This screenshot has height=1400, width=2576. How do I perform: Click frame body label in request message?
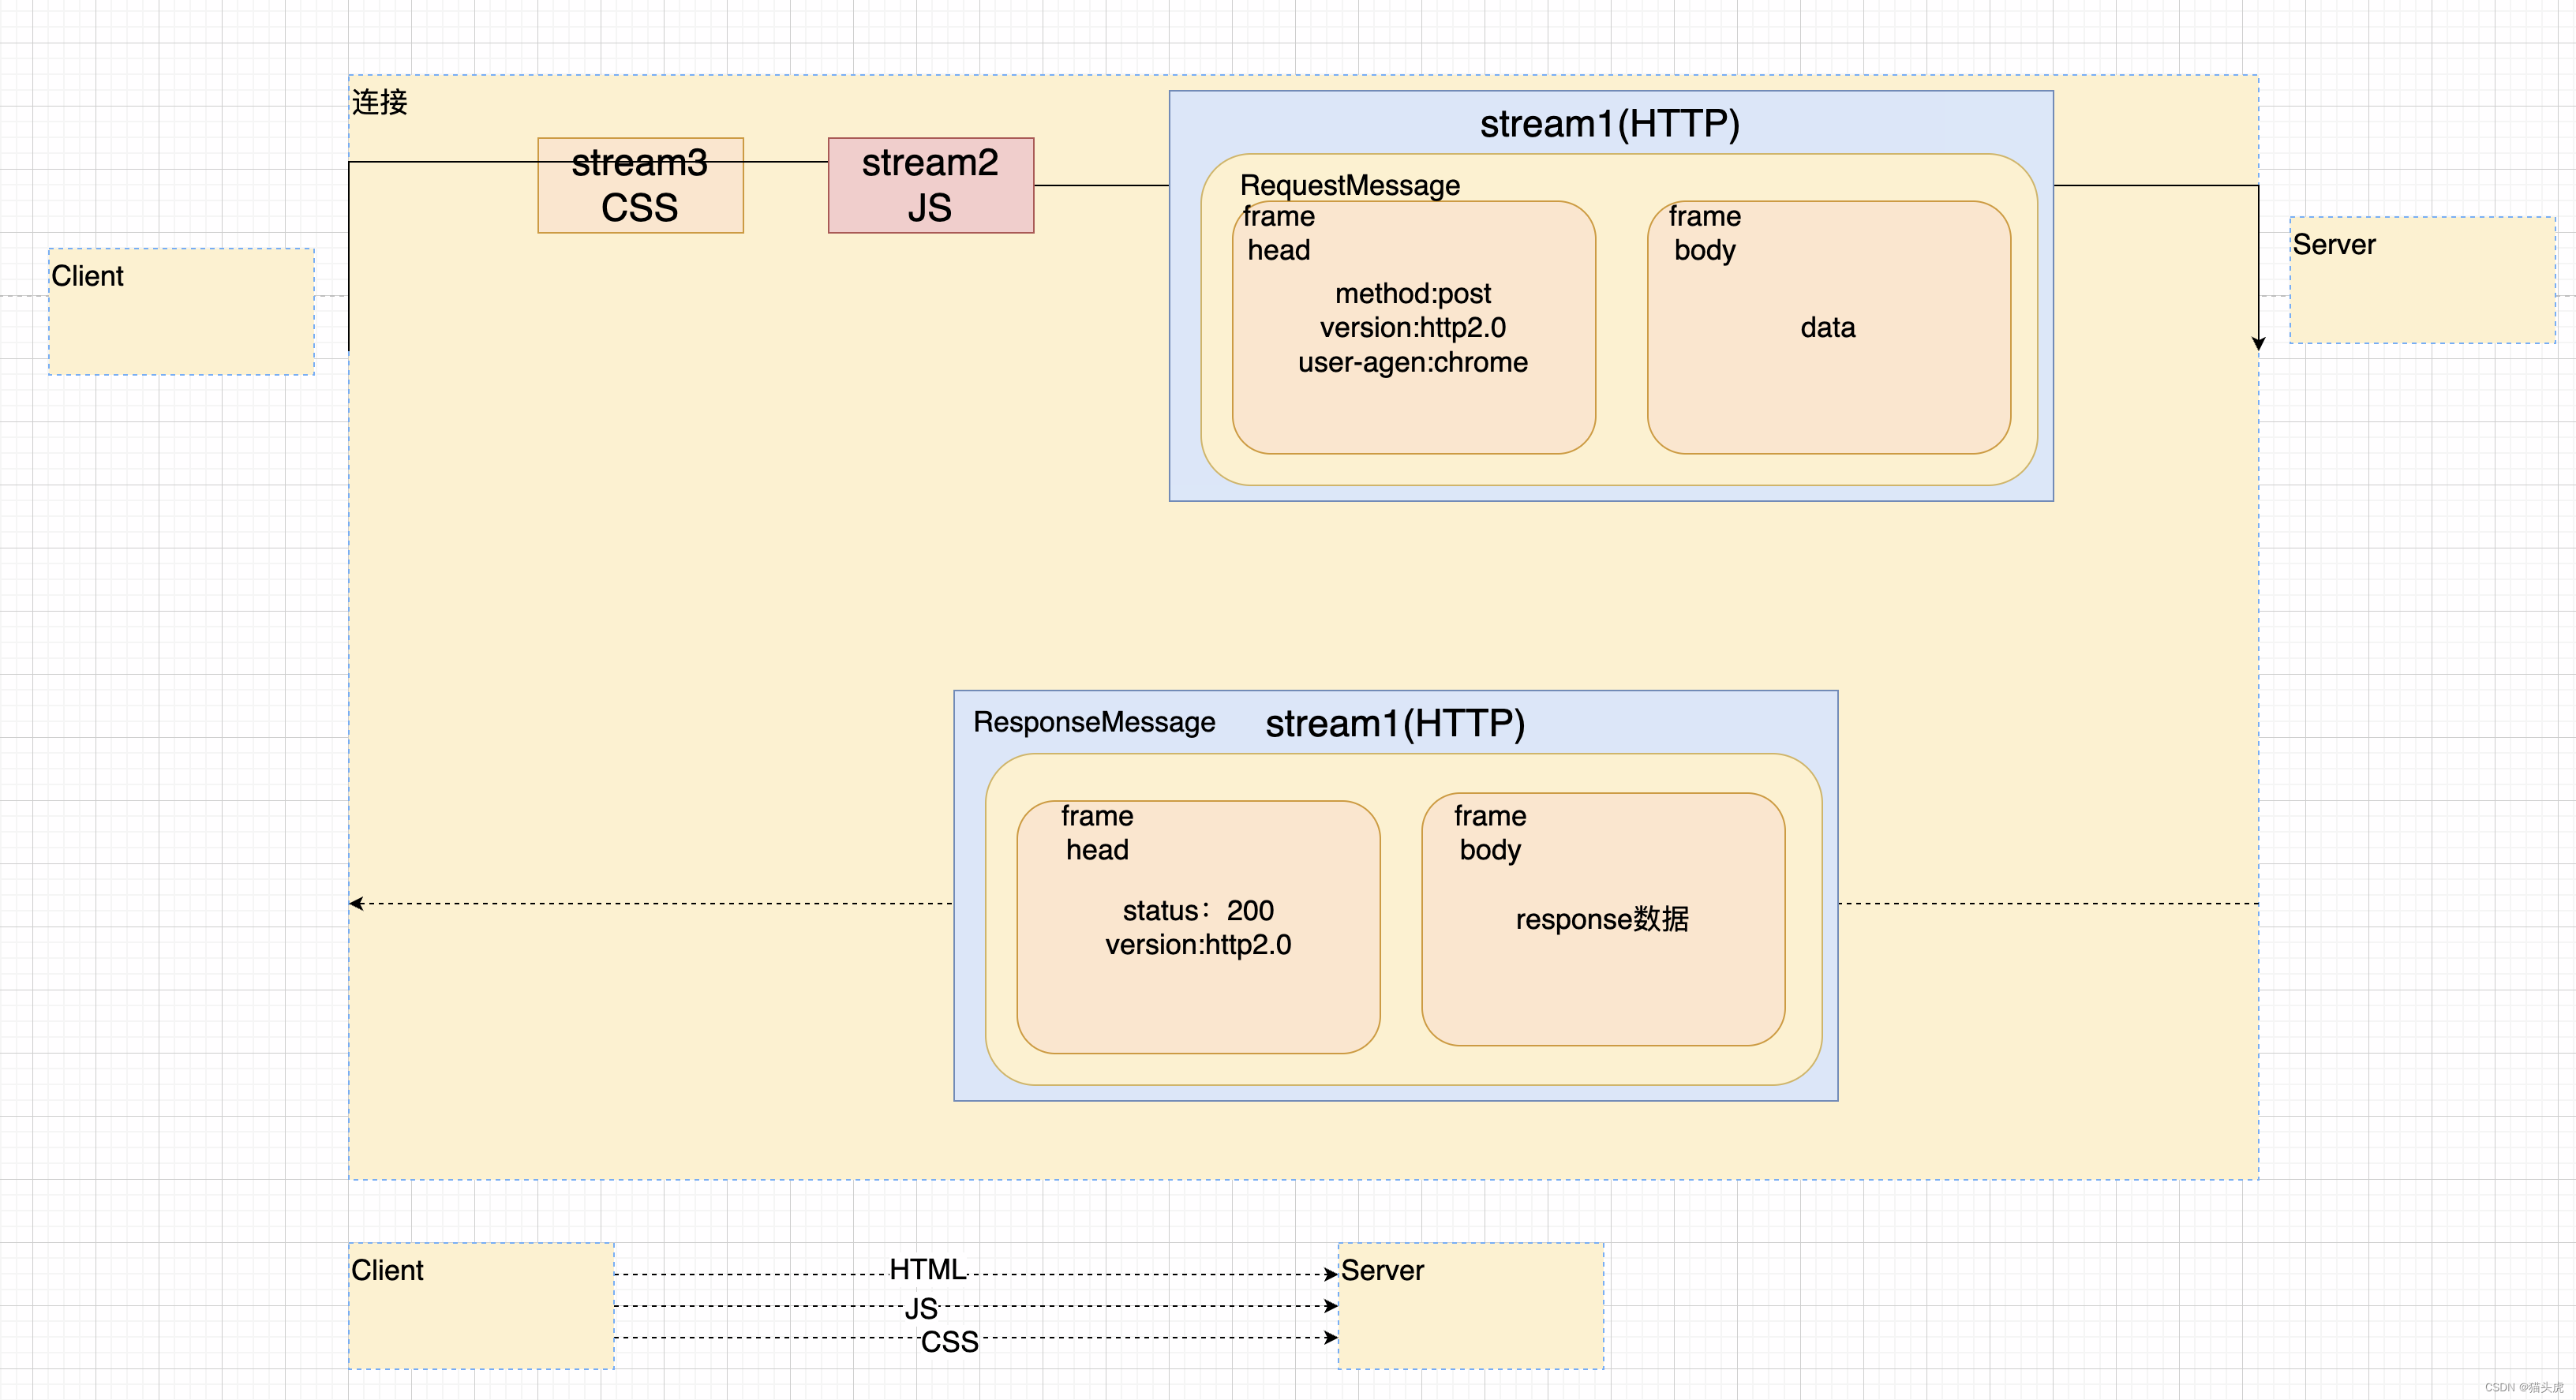pyautogui.click(x=1705, y=233)
